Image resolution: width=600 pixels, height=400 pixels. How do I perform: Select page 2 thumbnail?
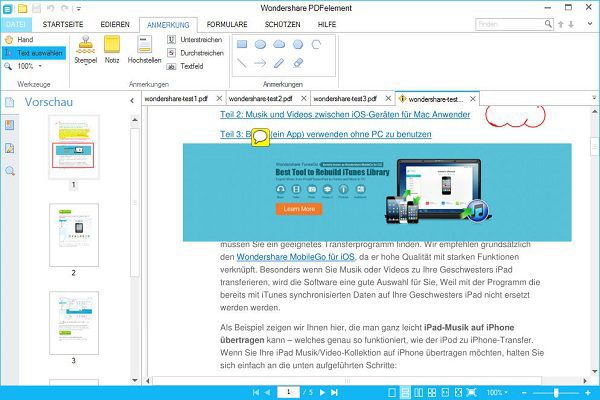[74, 235]
